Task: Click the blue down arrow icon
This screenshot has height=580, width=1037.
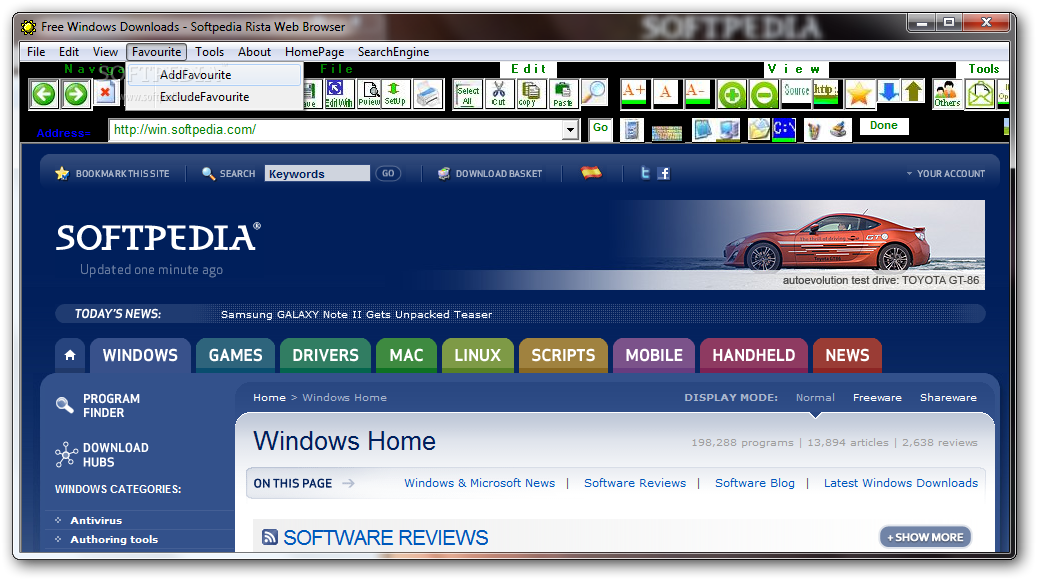Action: (x=889, y=92)
